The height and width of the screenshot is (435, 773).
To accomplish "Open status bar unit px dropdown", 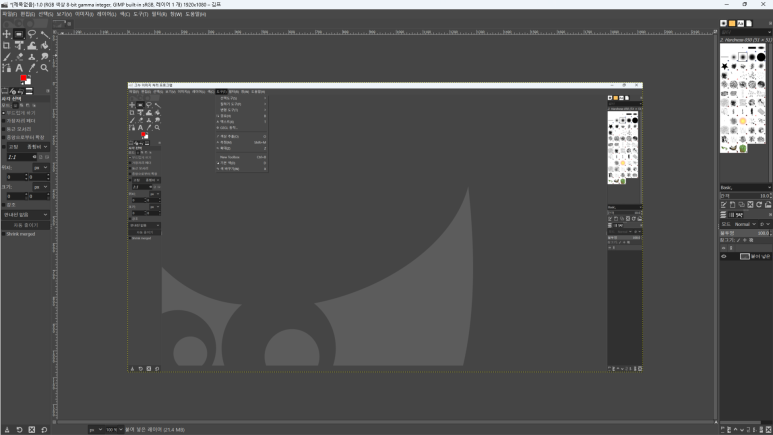I will pyautogui.click(x=96, y=430).
